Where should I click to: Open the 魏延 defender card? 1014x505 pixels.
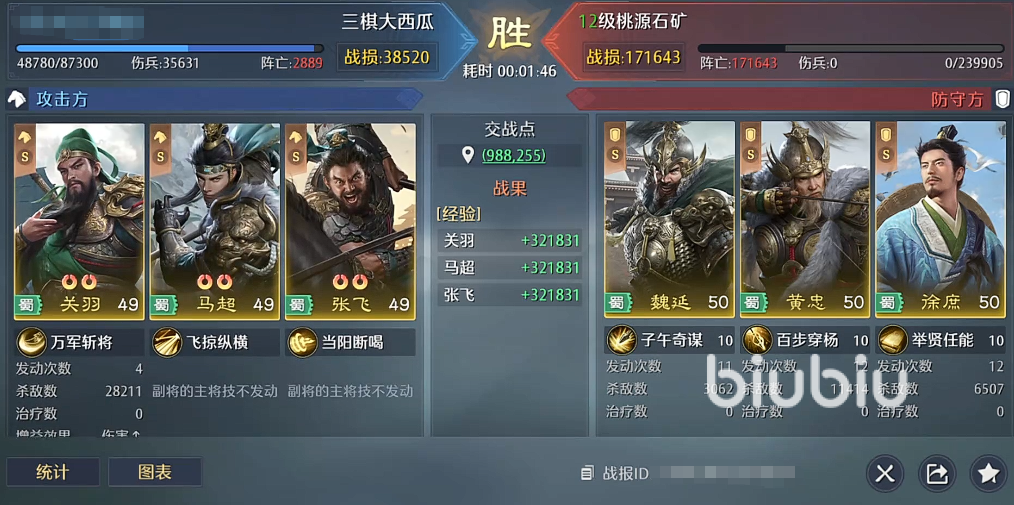(669, 219)
